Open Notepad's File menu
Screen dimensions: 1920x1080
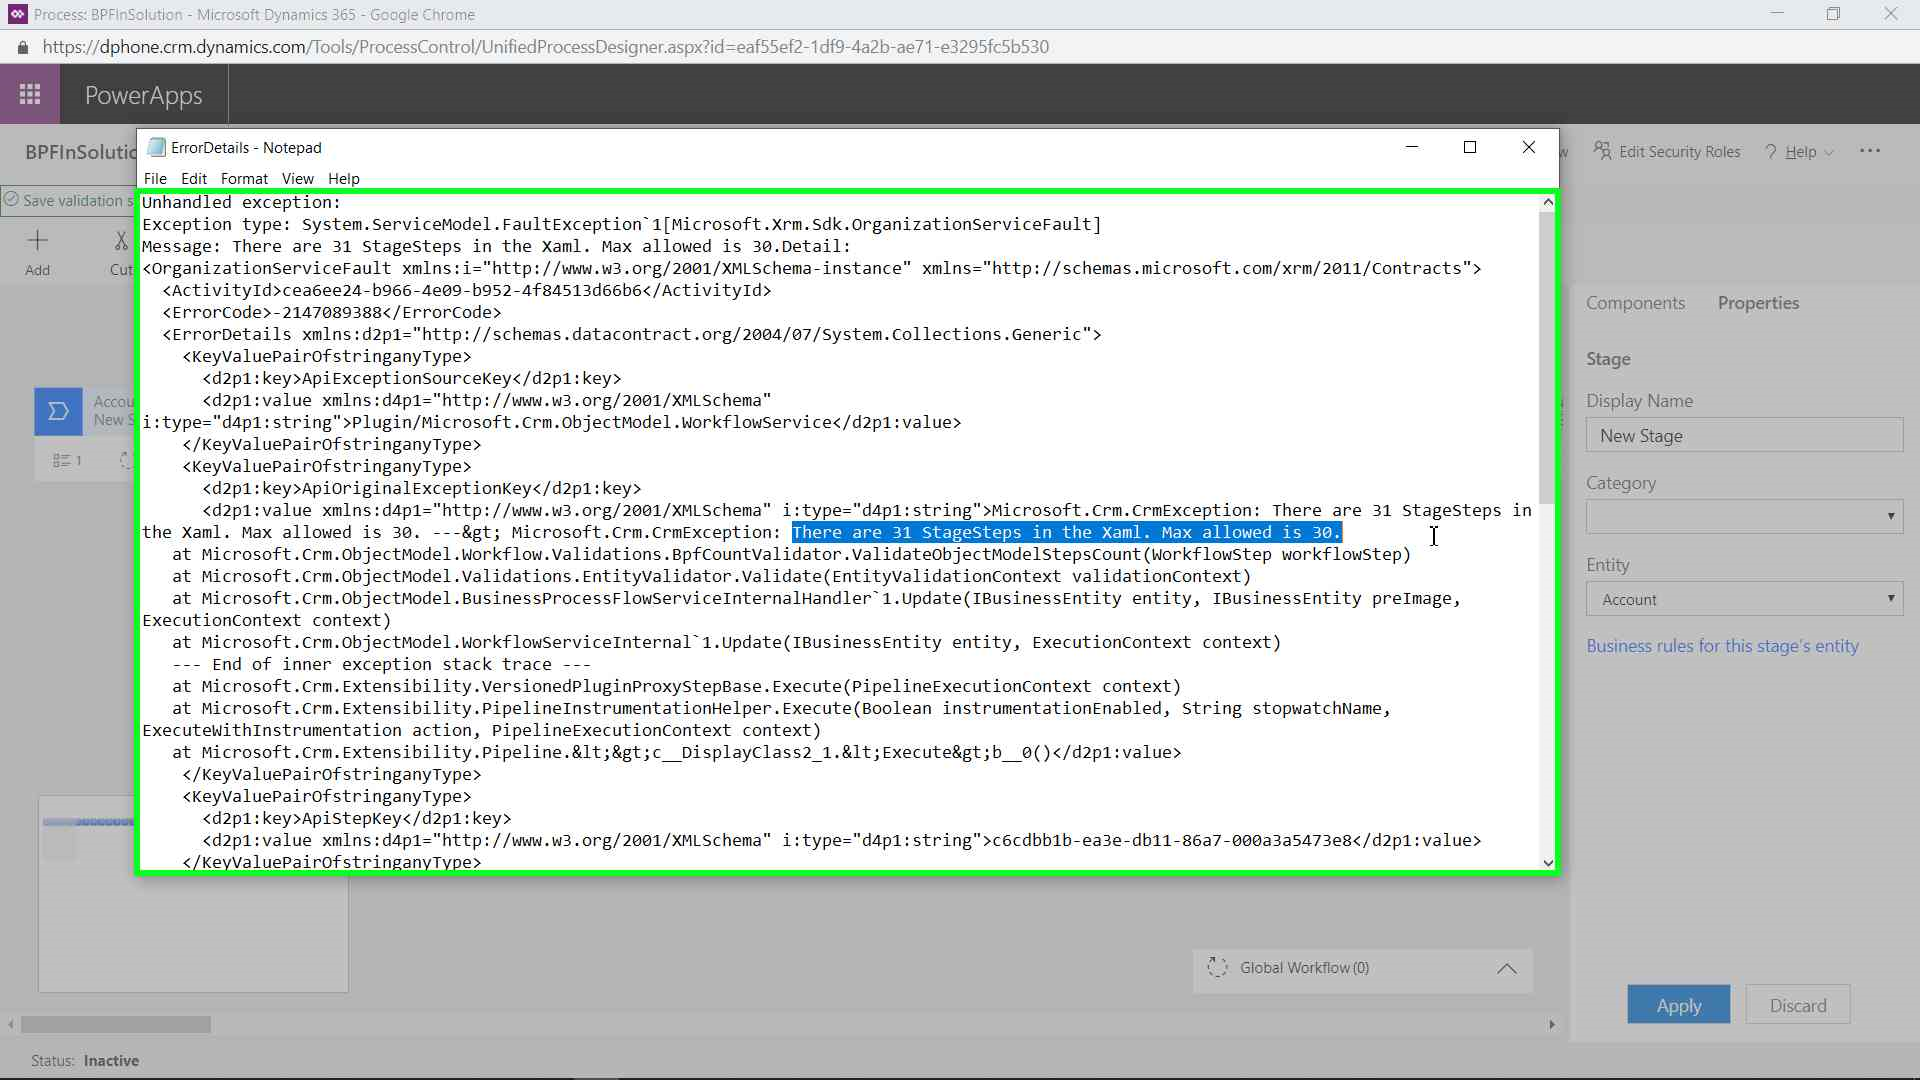tap(155, 179)
